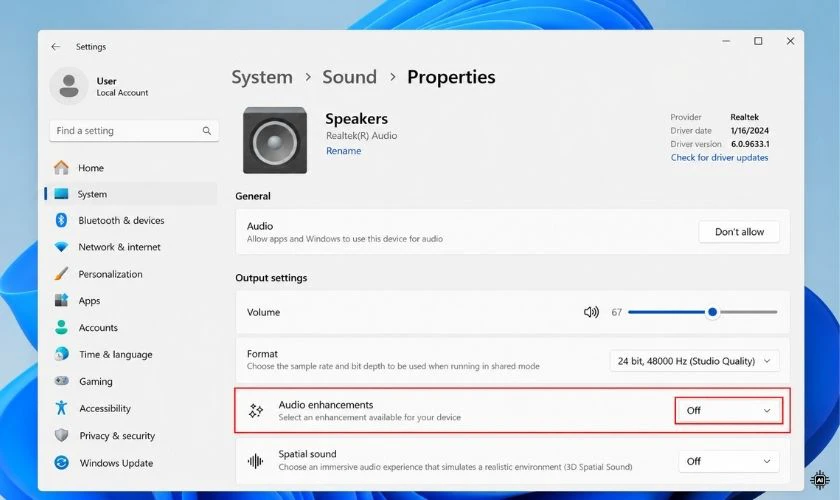Click the Accessibility figure icon
Screen dimensions: 840x500
coord(62,408)
